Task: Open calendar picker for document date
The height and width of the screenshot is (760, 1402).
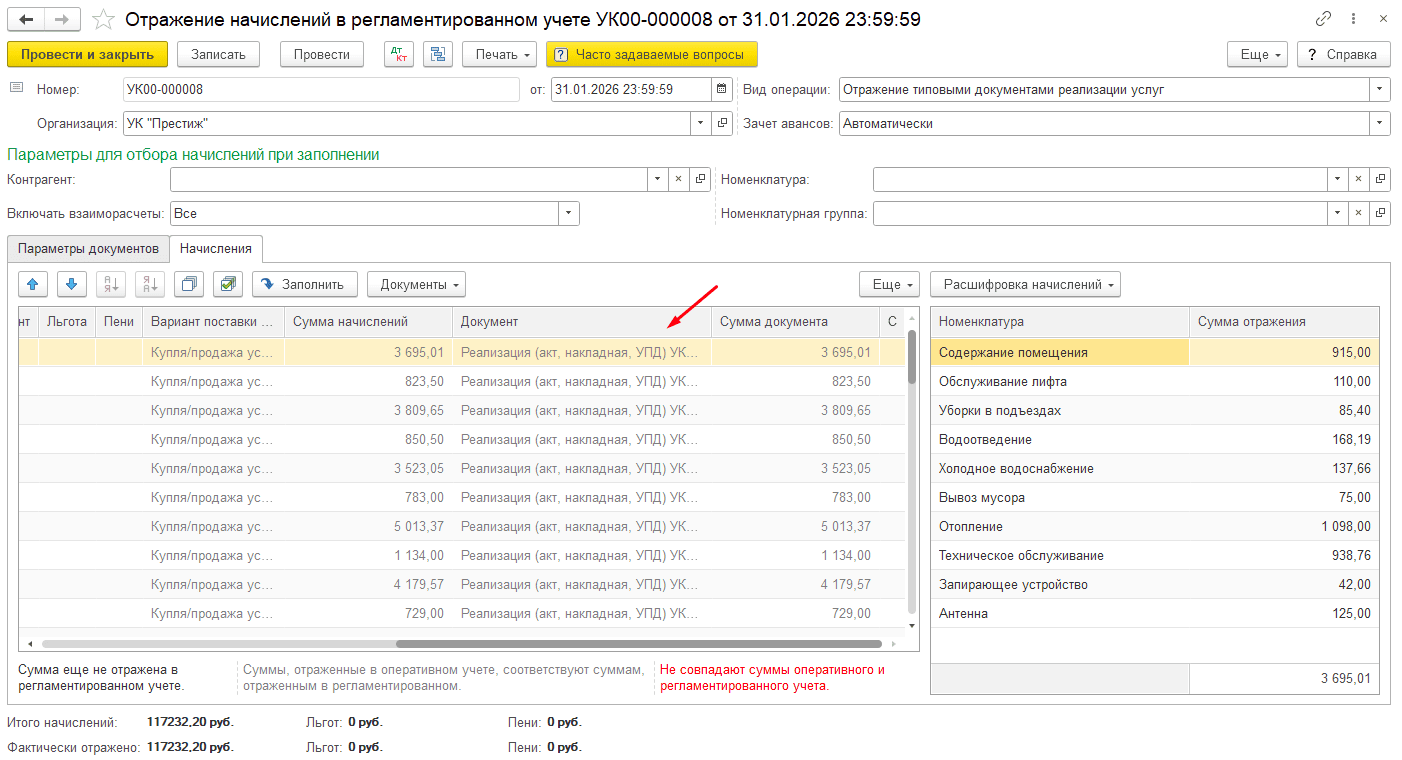Action: 721,90
